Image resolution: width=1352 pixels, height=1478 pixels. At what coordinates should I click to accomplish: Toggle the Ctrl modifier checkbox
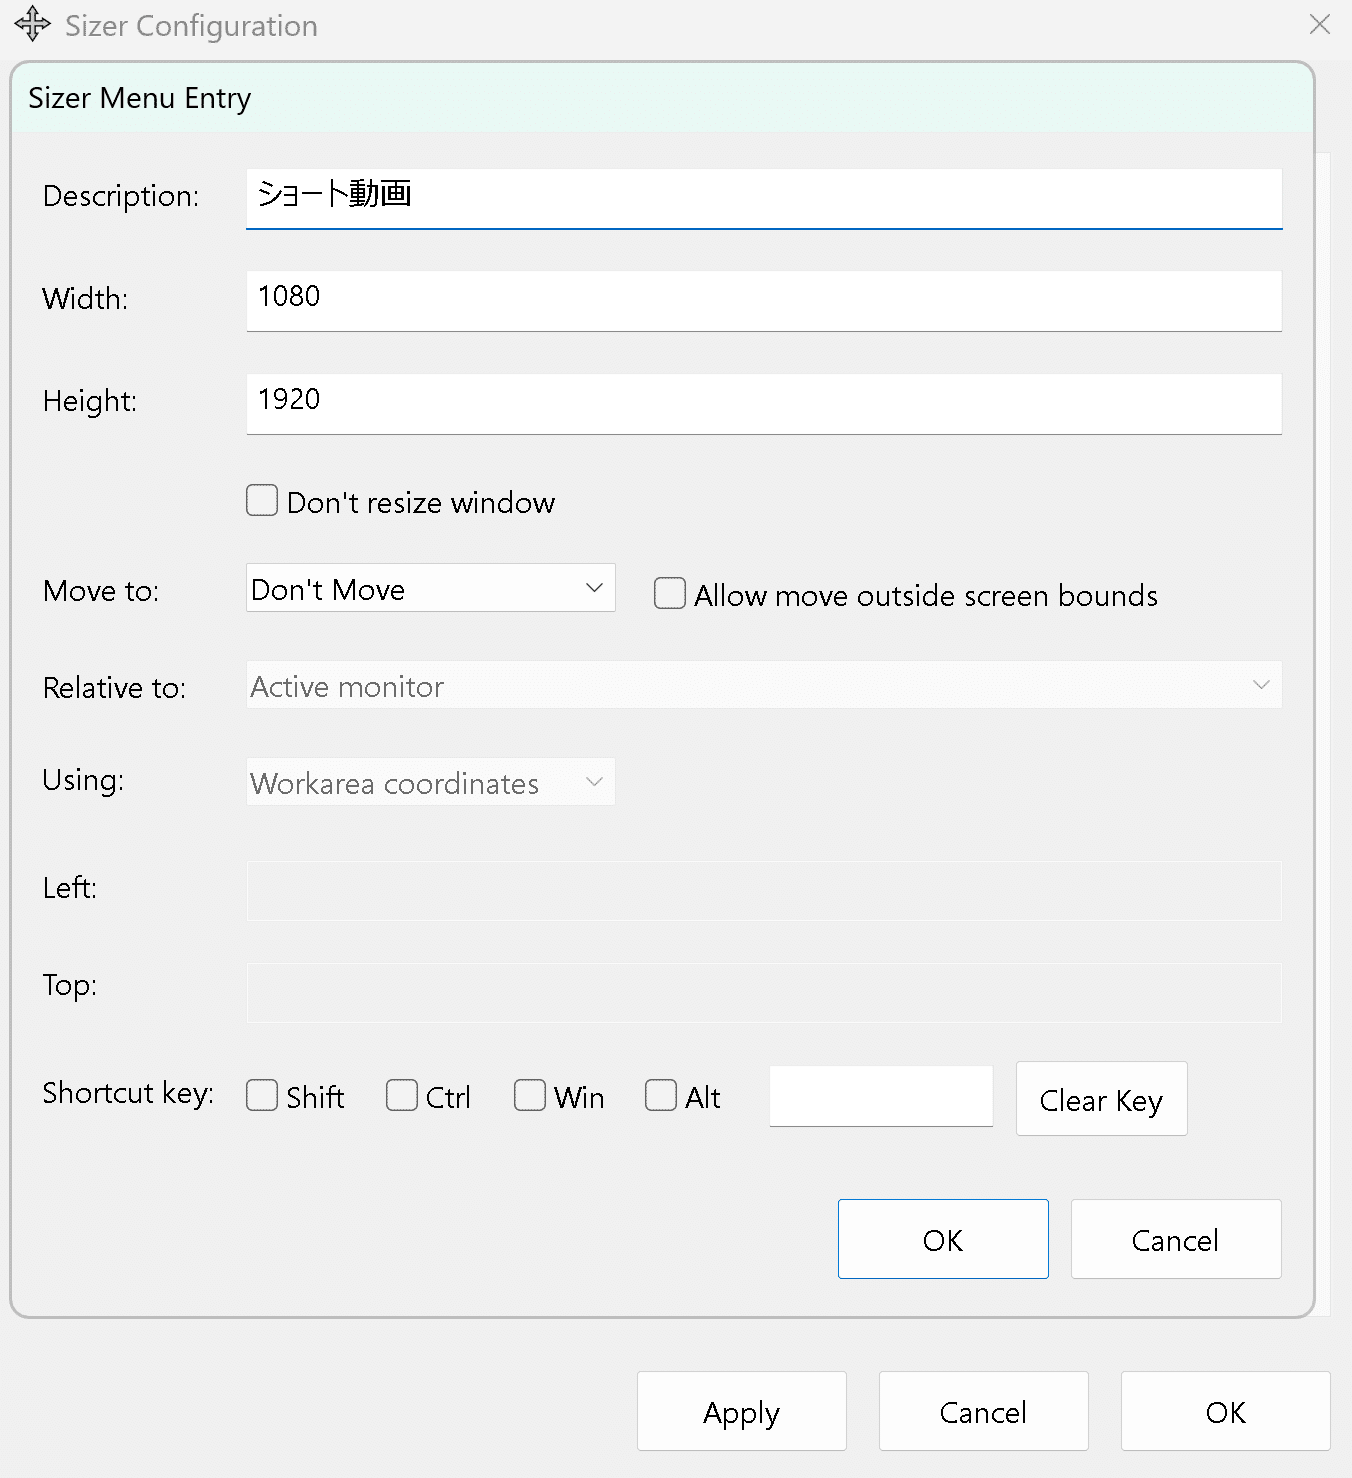402,1095
